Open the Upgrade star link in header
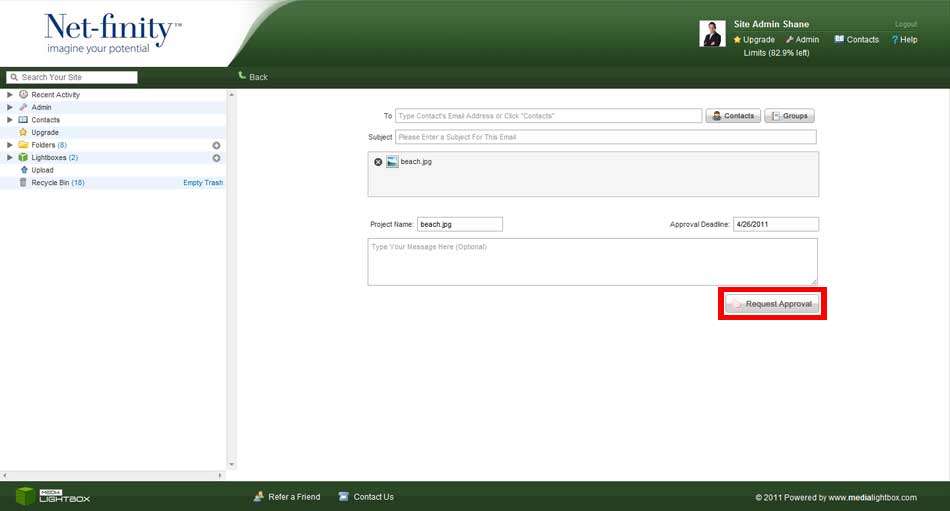The width and height of the screenshot is (950, 511). click(754, 40)
